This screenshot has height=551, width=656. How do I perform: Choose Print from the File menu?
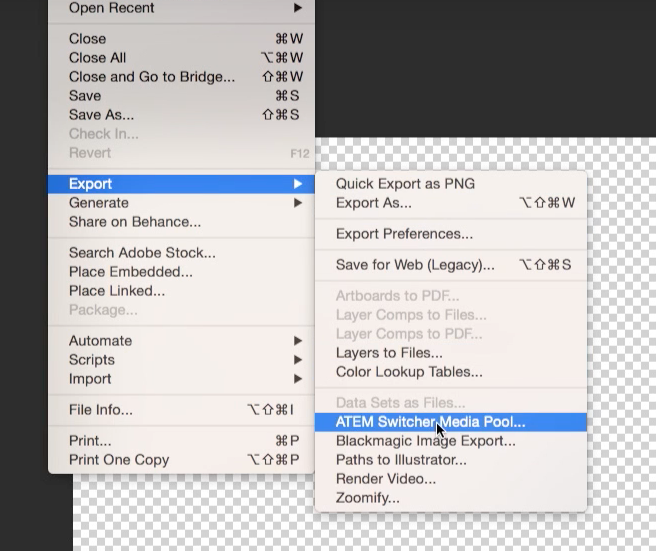[x=181, y=441]
